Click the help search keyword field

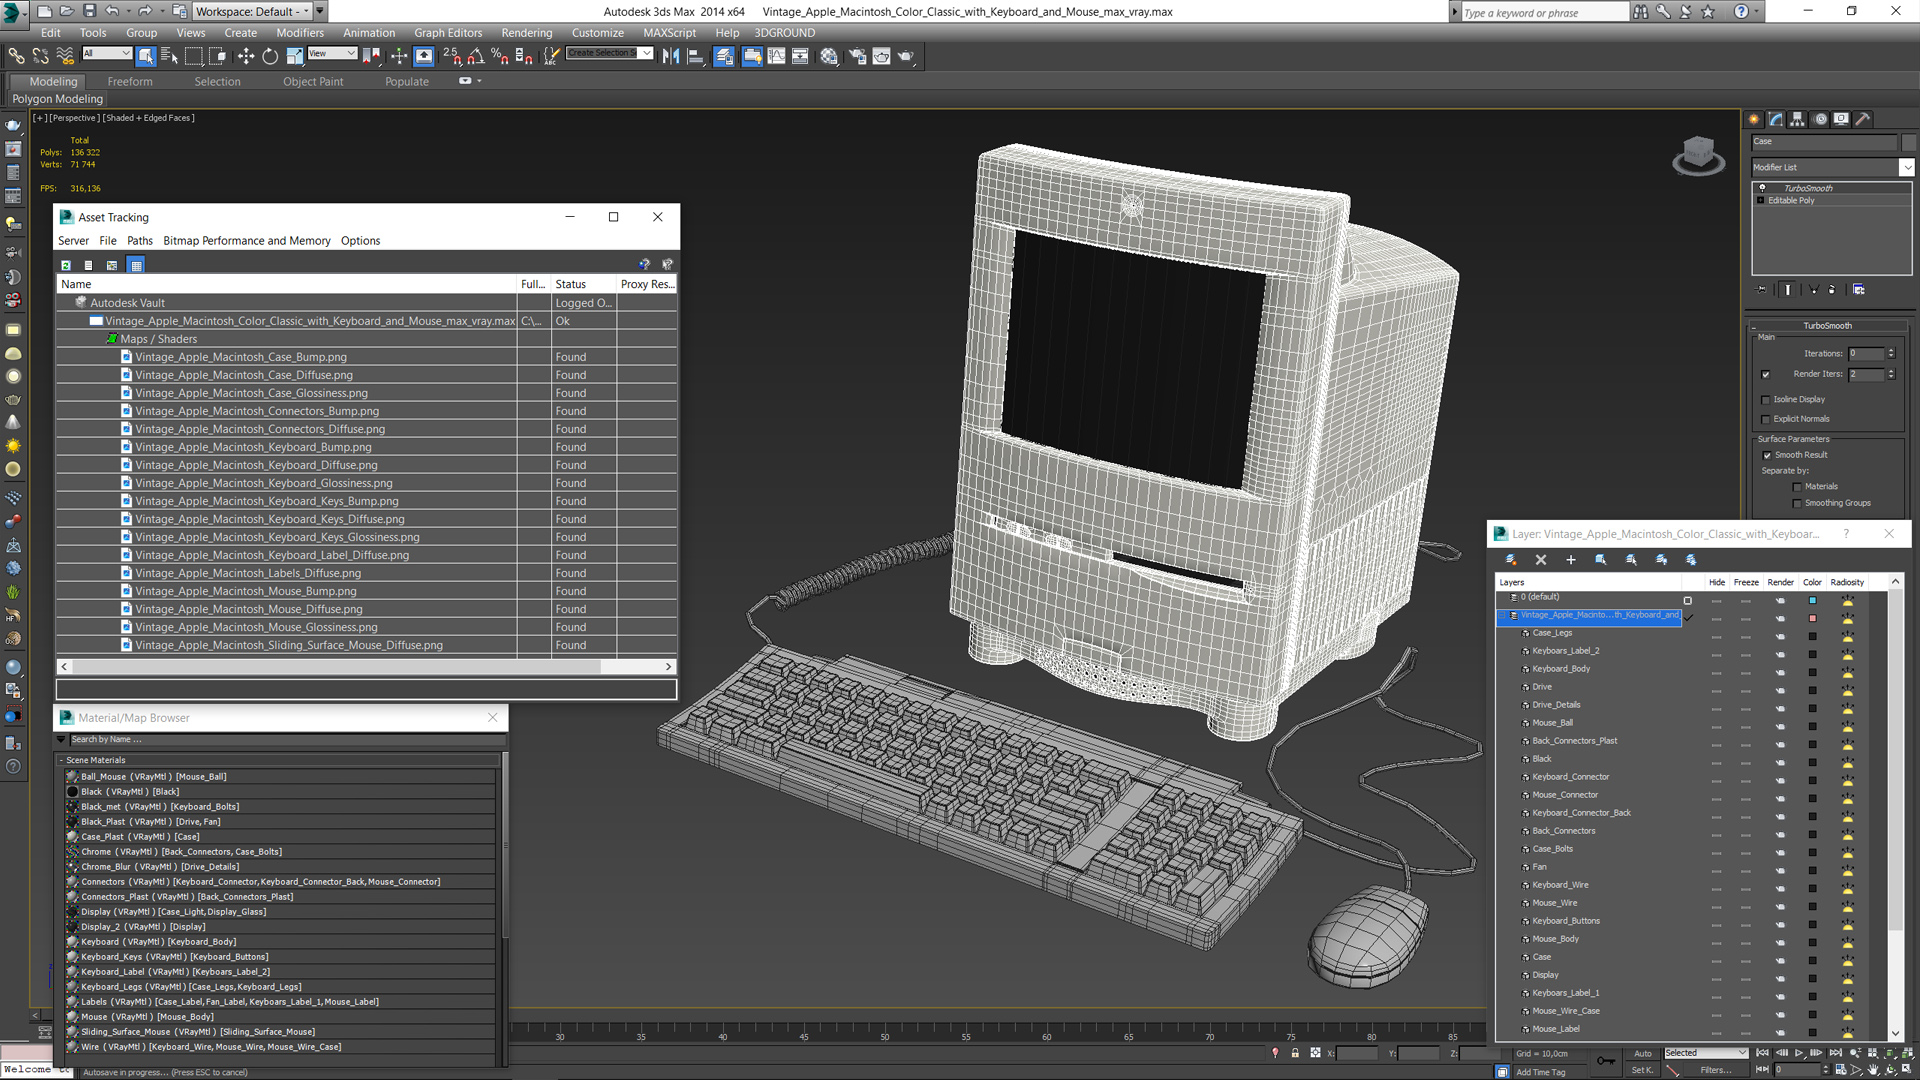tap(1544, 12)
